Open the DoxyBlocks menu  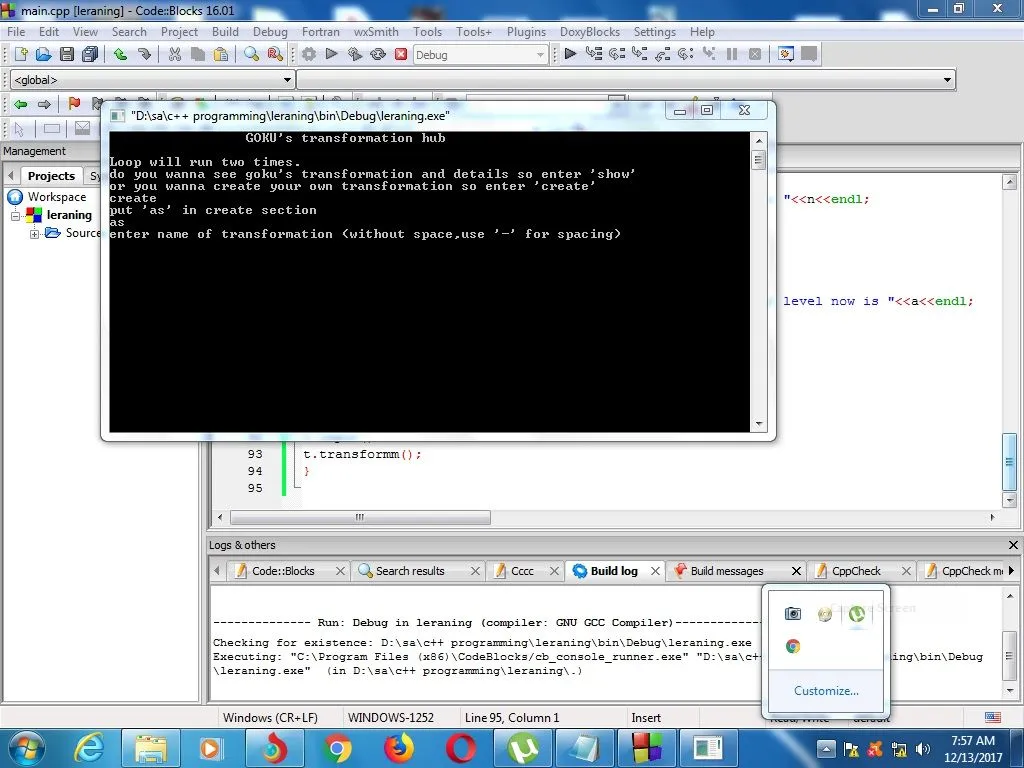point(590,31)
